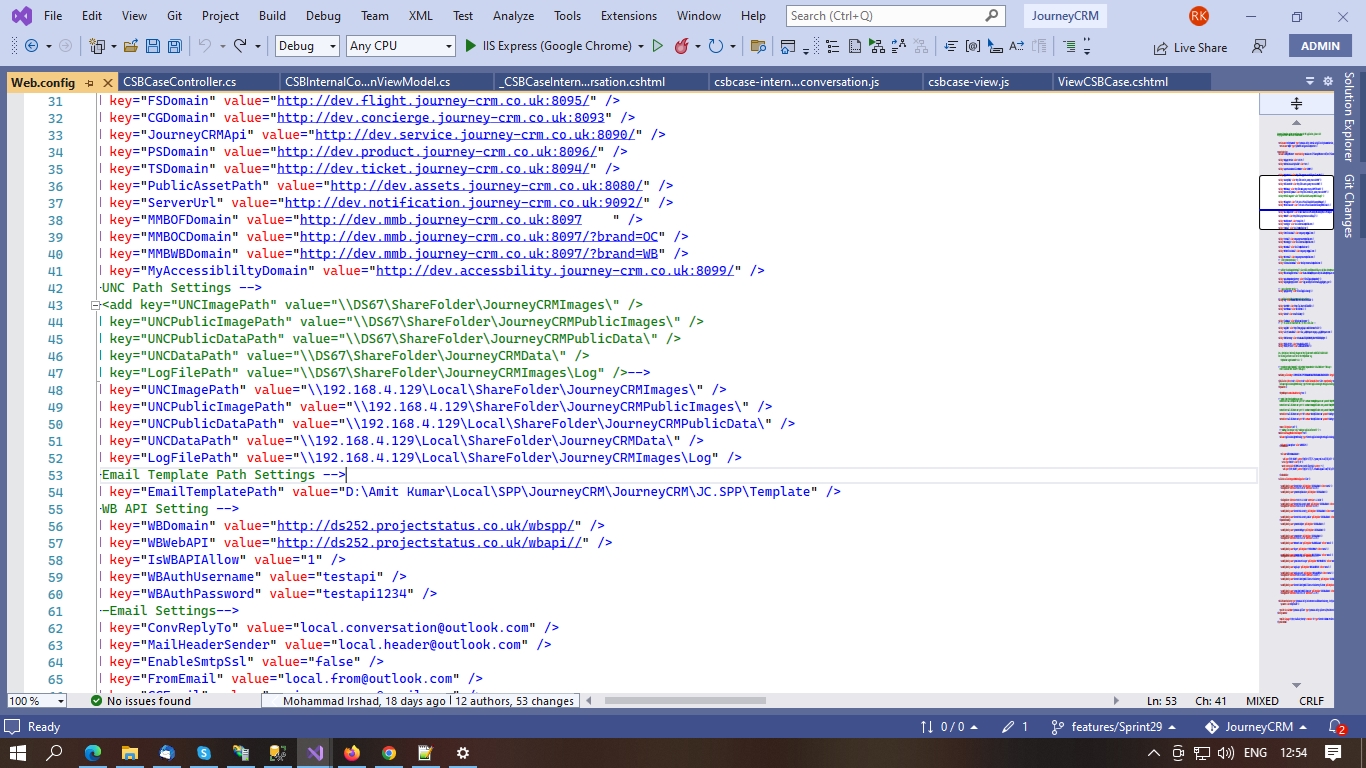This screenshot has height=768, width=1366.
Task: Click the Ln: 53 line indicator
Action: pyautogui.click(x=1161, y=701)
